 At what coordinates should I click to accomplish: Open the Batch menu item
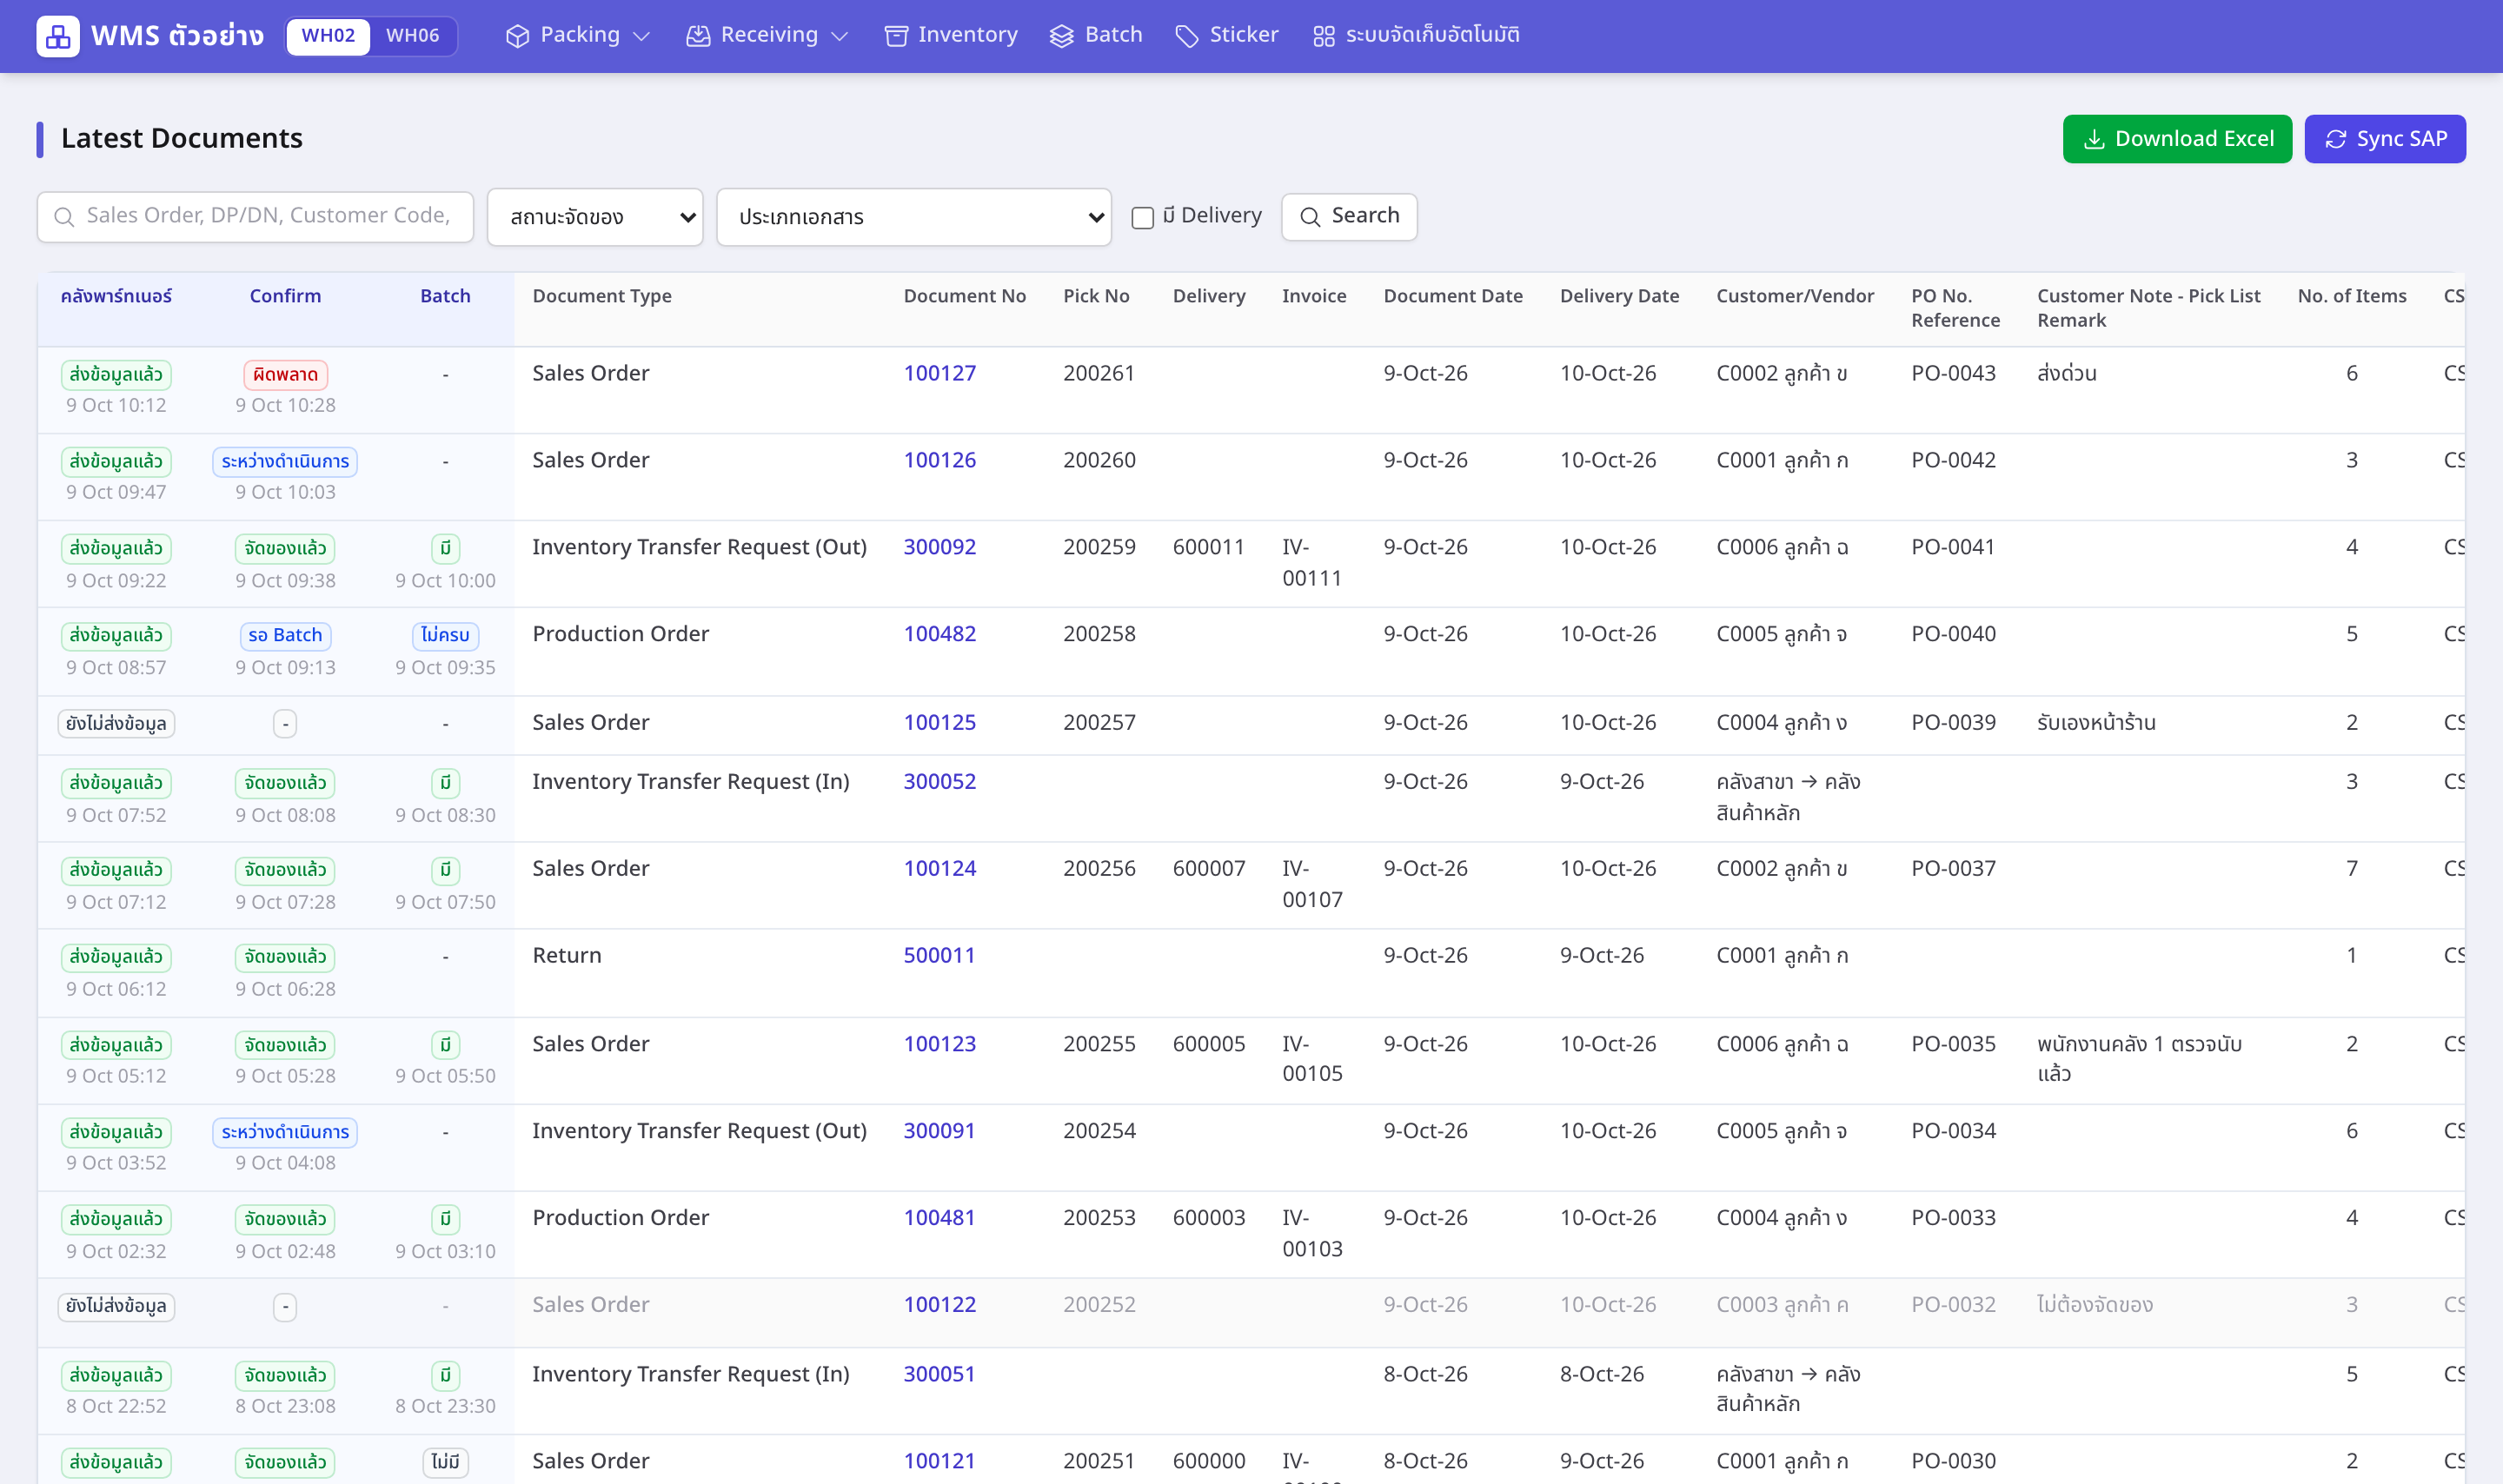click(x=1096, y=36)
